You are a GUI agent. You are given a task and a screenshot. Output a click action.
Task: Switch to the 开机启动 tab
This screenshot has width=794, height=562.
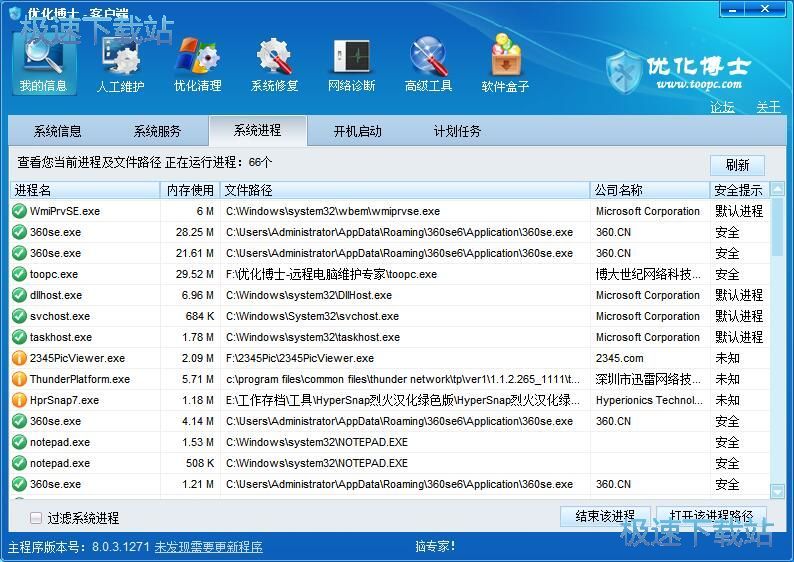click(358, 132)
